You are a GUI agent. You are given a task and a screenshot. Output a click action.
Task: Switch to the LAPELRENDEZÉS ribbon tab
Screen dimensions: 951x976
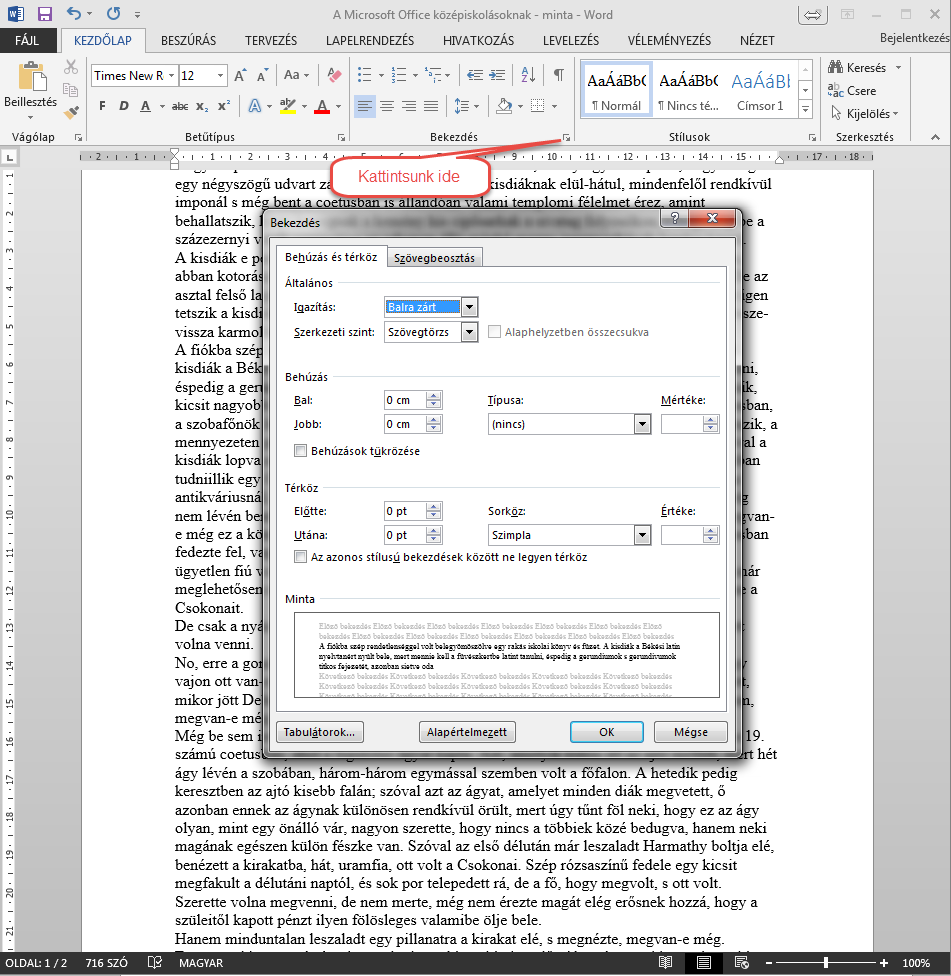tap(370, 40)
